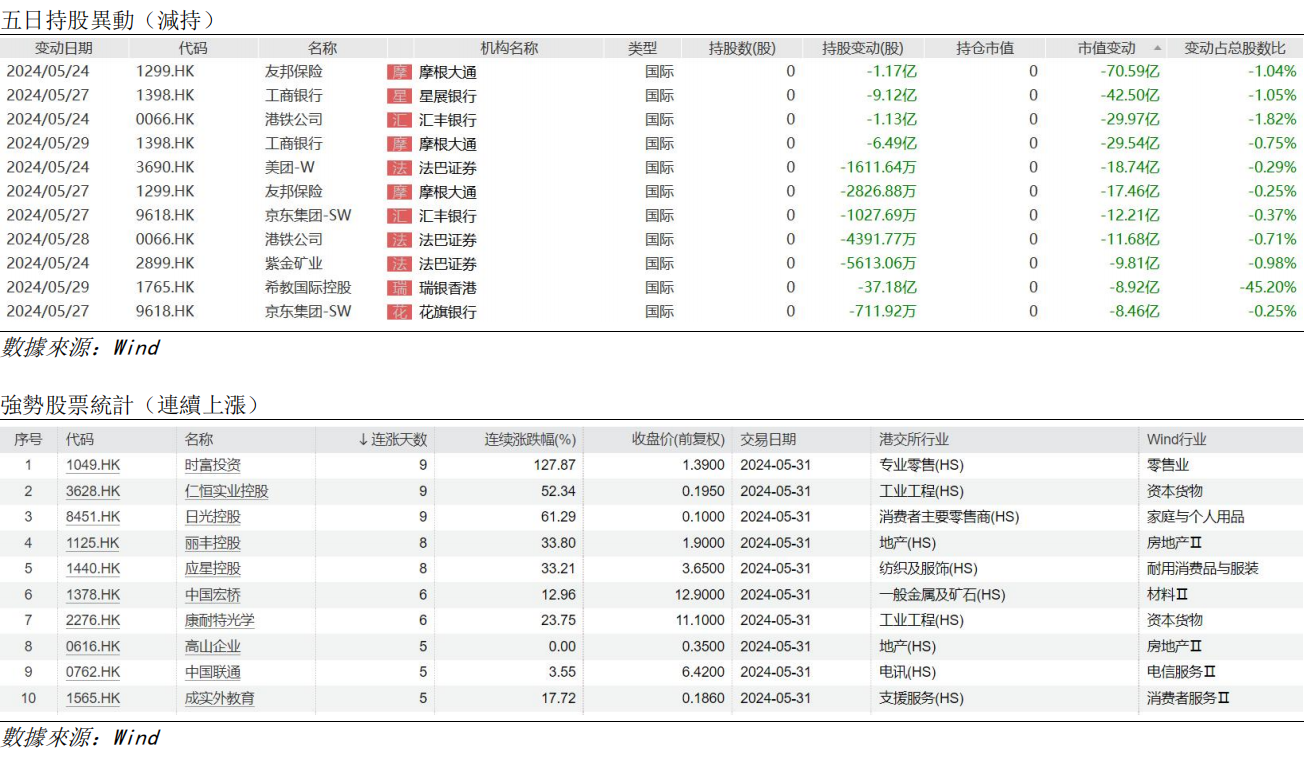The image size is (1311, 767).
Task: Click the red 花 badge beside 花旗银行
Action: 399,312
